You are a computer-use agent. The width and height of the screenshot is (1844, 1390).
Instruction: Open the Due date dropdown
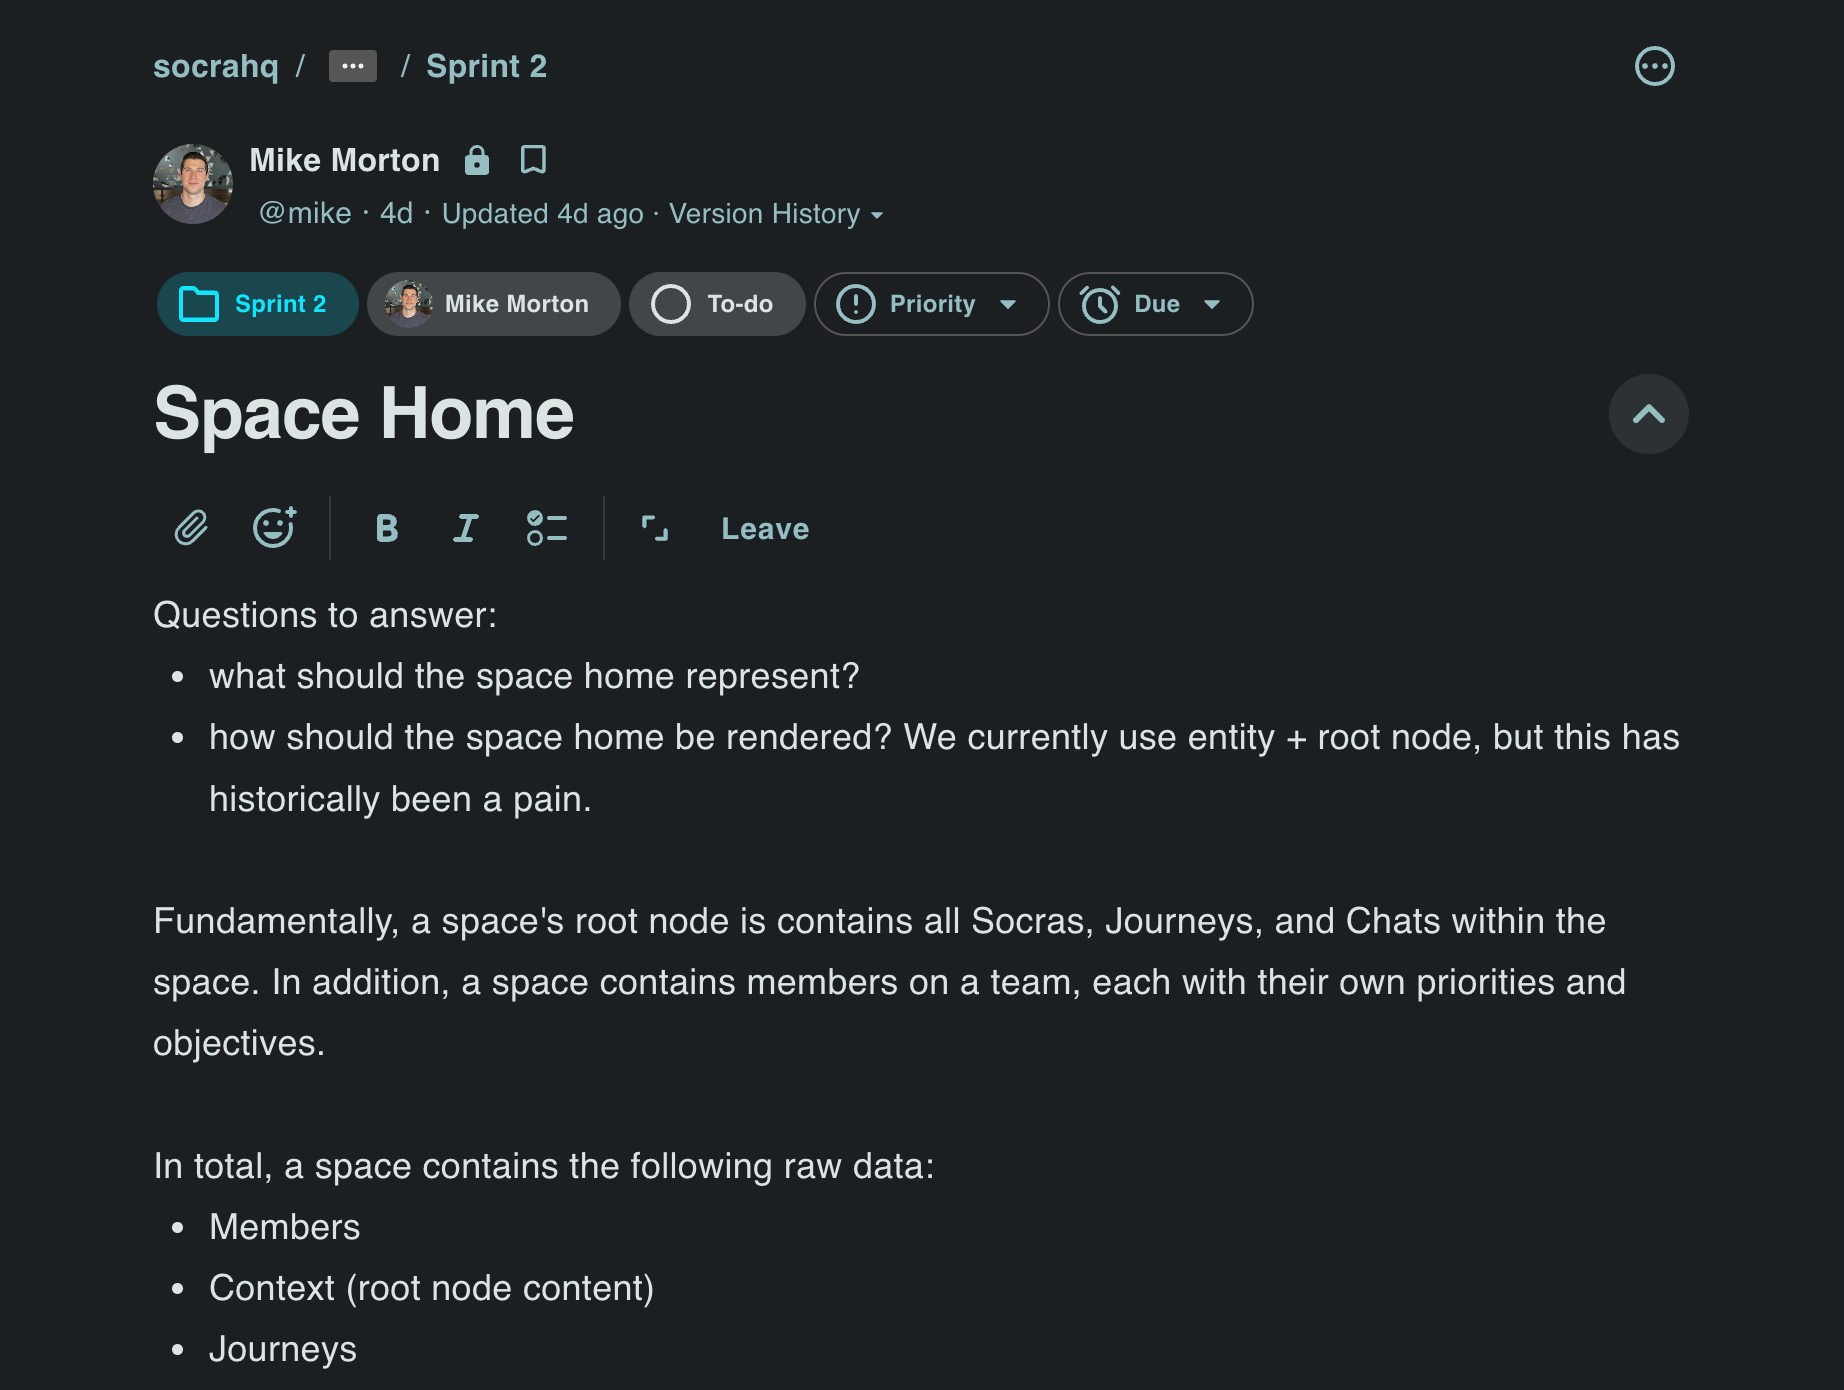point(1154,304)
